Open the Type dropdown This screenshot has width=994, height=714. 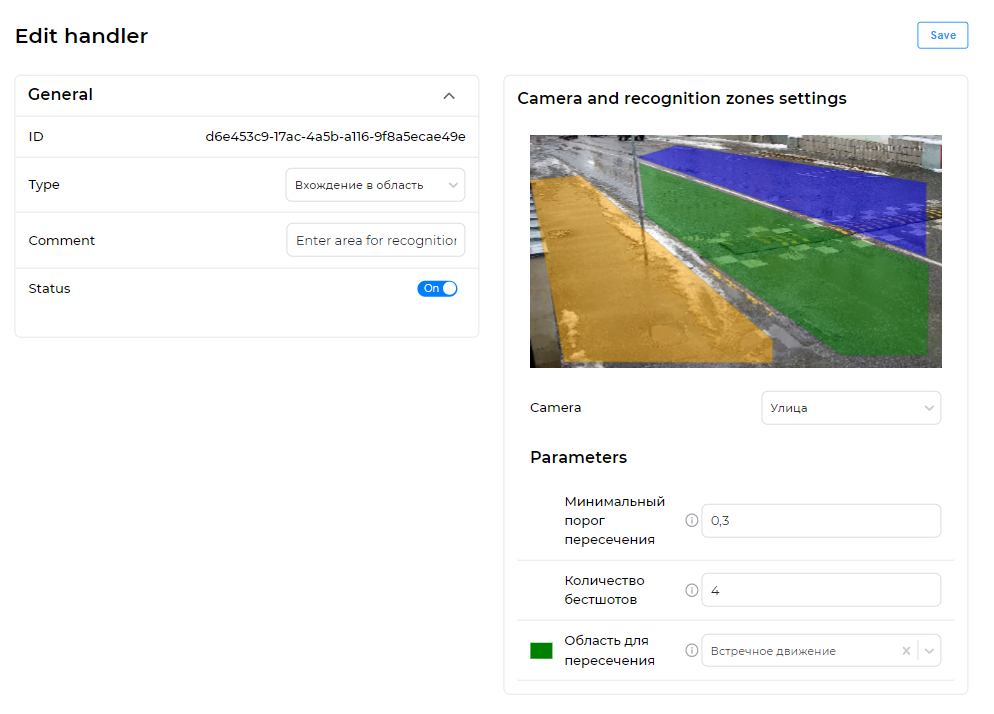pos(375,185)
